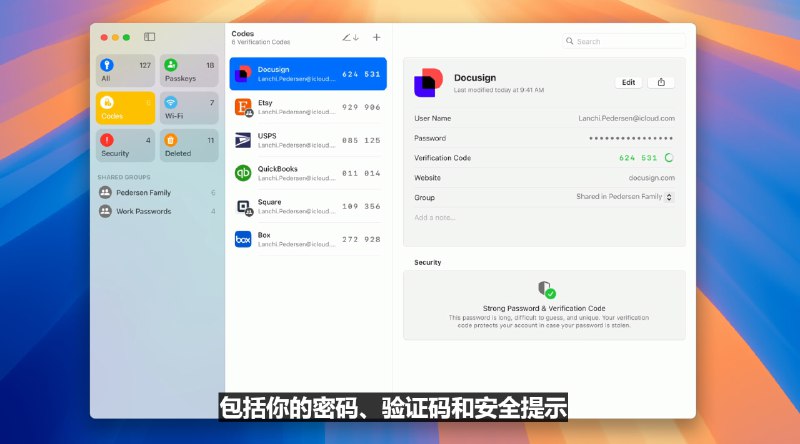Click the Pedersen Family group icon
This screenshot has width=800, height=444.
click(x=105, y=192)
